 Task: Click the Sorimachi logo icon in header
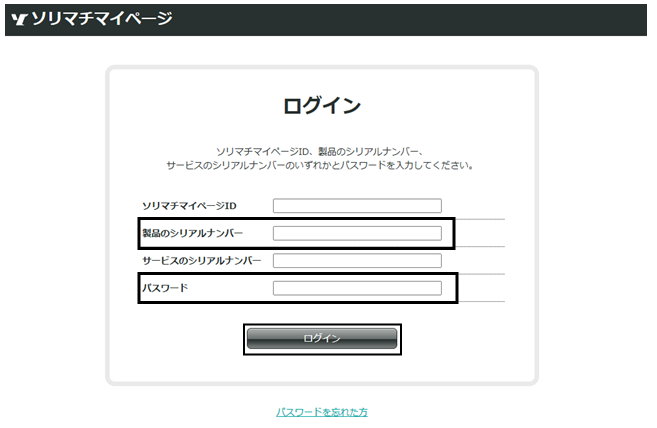[x=19, y=19]
